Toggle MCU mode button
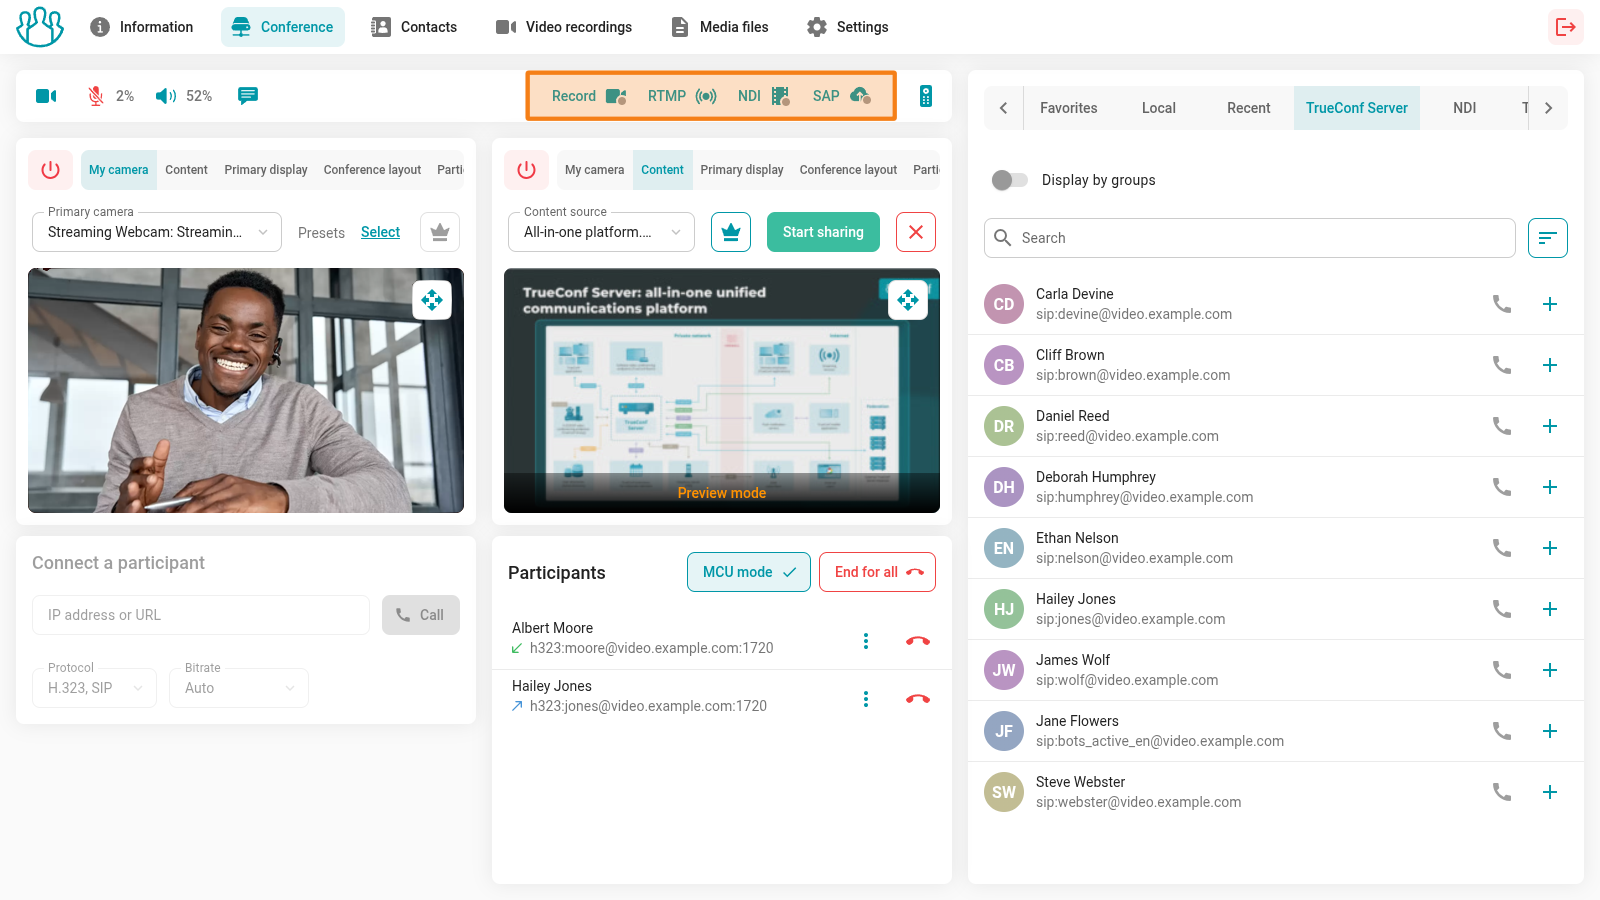Image resolution: width=1600 pixels, height=900 pixels. pyautogui.click(x=749, y=572)
